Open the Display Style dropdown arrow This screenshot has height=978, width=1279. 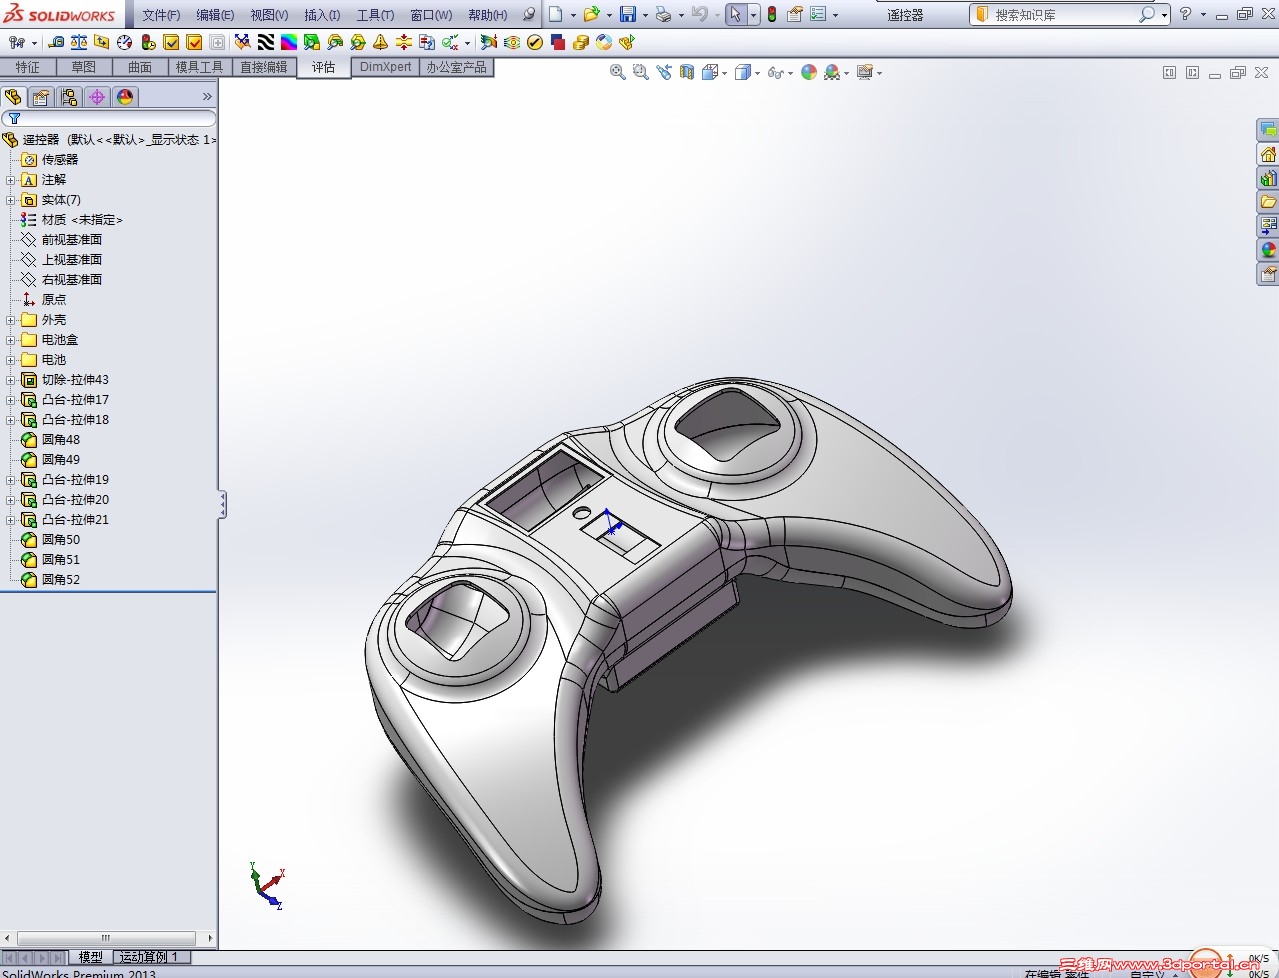click(x=758, y=73)
